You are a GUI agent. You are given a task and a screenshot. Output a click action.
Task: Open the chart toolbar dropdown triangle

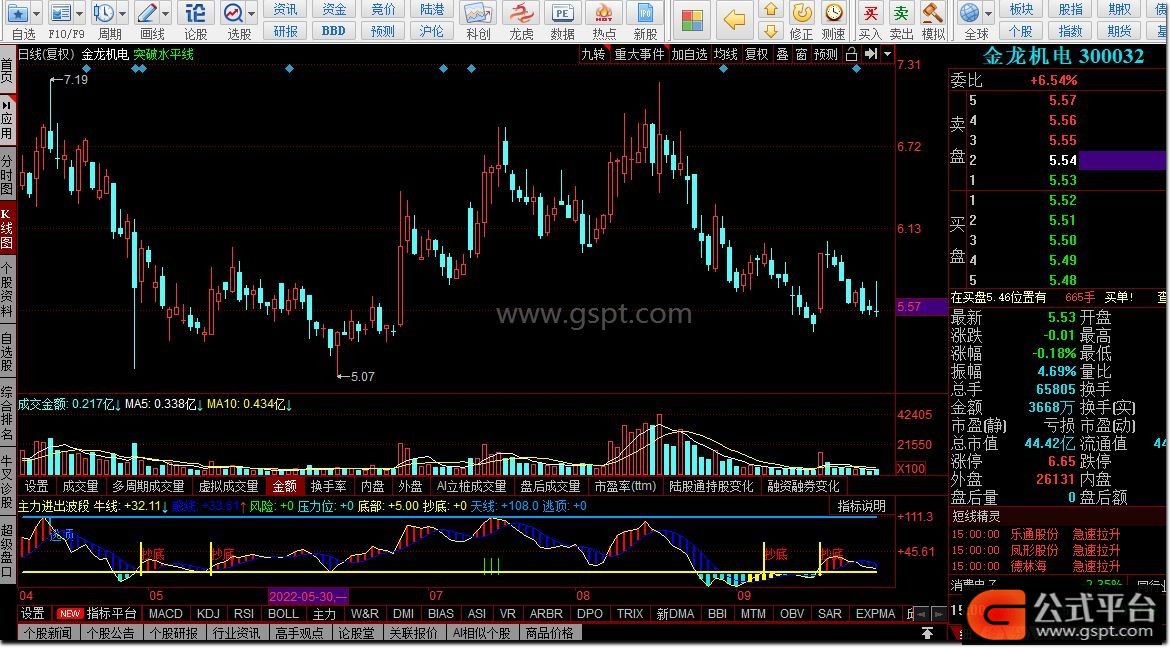coord(887,55)
